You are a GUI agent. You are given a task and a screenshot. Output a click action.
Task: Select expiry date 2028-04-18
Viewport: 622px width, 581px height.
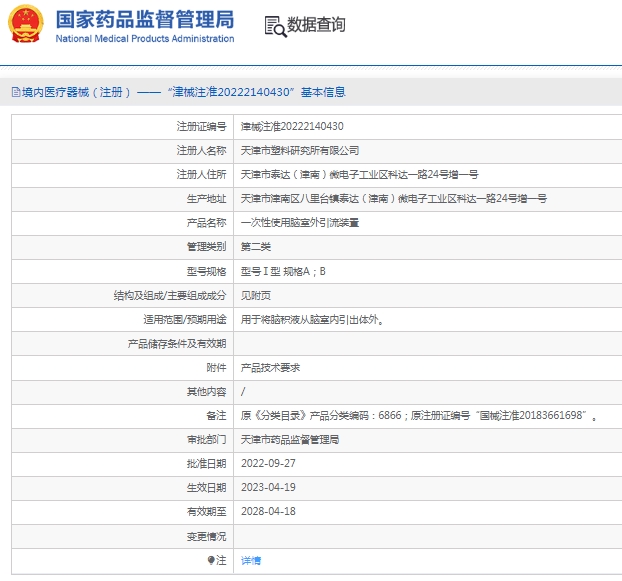click(x=268, y=512)
